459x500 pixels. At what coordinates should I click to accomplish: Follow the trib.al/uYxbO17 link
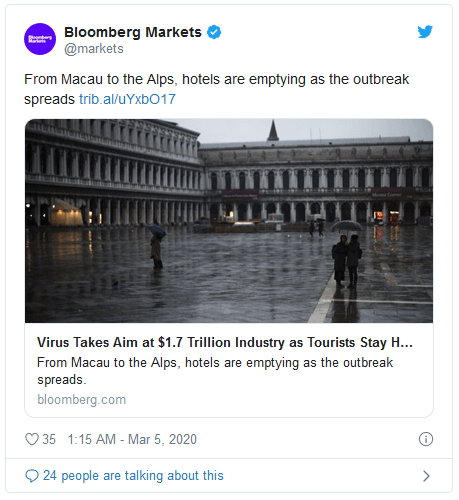(x=127, y=99)
